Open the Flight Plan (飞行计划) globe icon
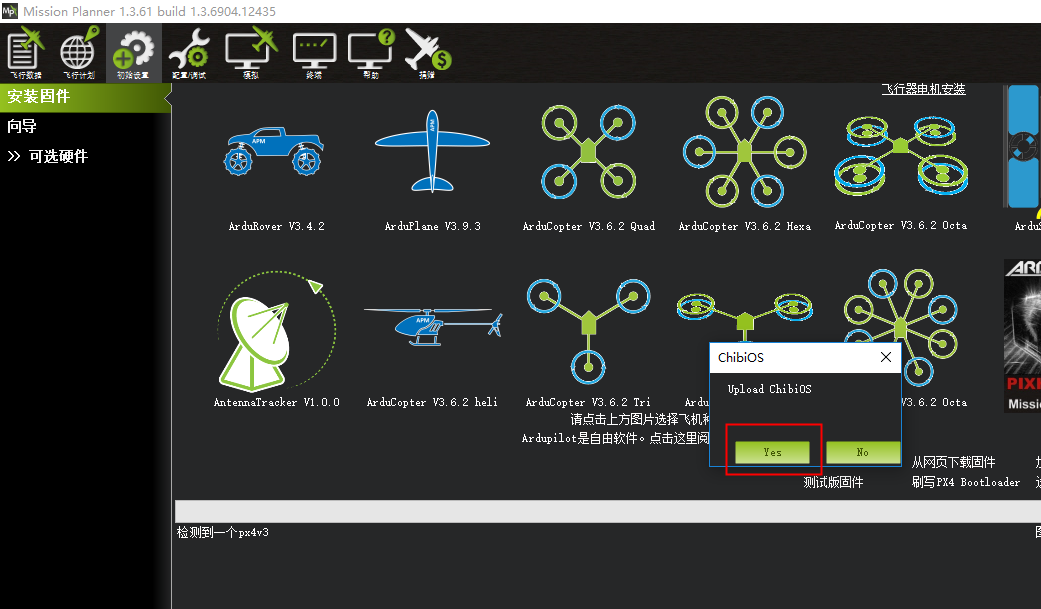The width and height of the screenshot is (1041, 609). (x=78, y=52)
